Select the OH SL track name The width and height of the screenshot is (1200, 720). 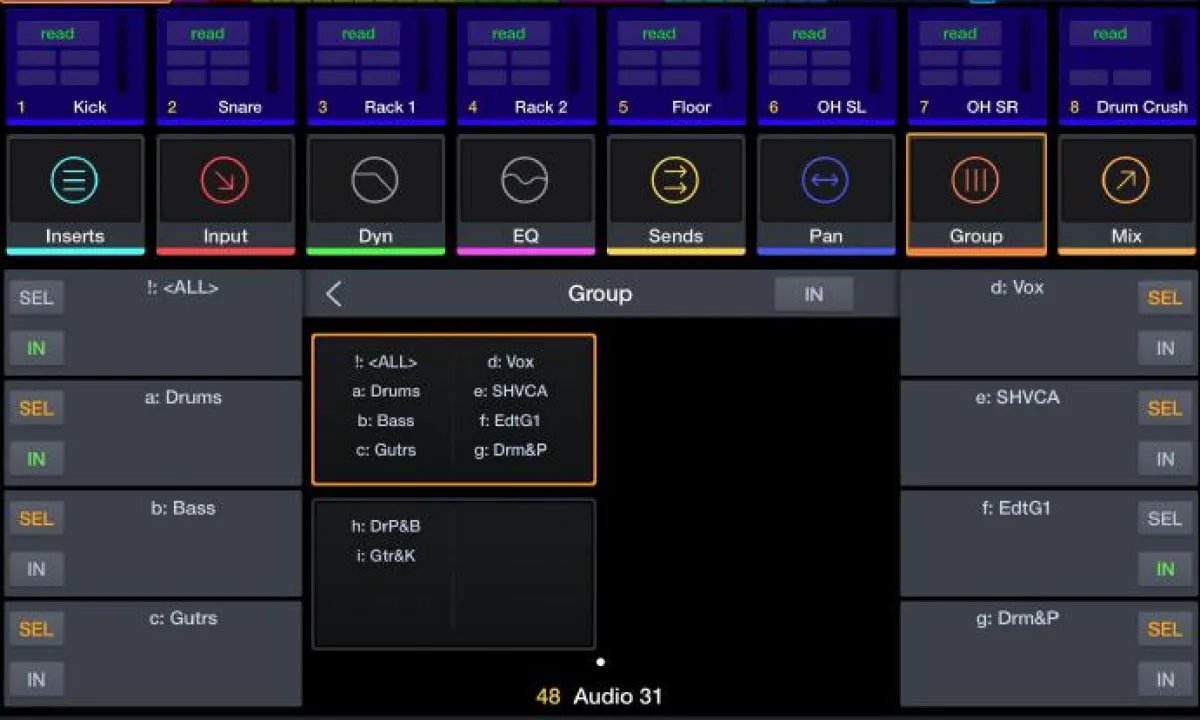coord(842,106)
